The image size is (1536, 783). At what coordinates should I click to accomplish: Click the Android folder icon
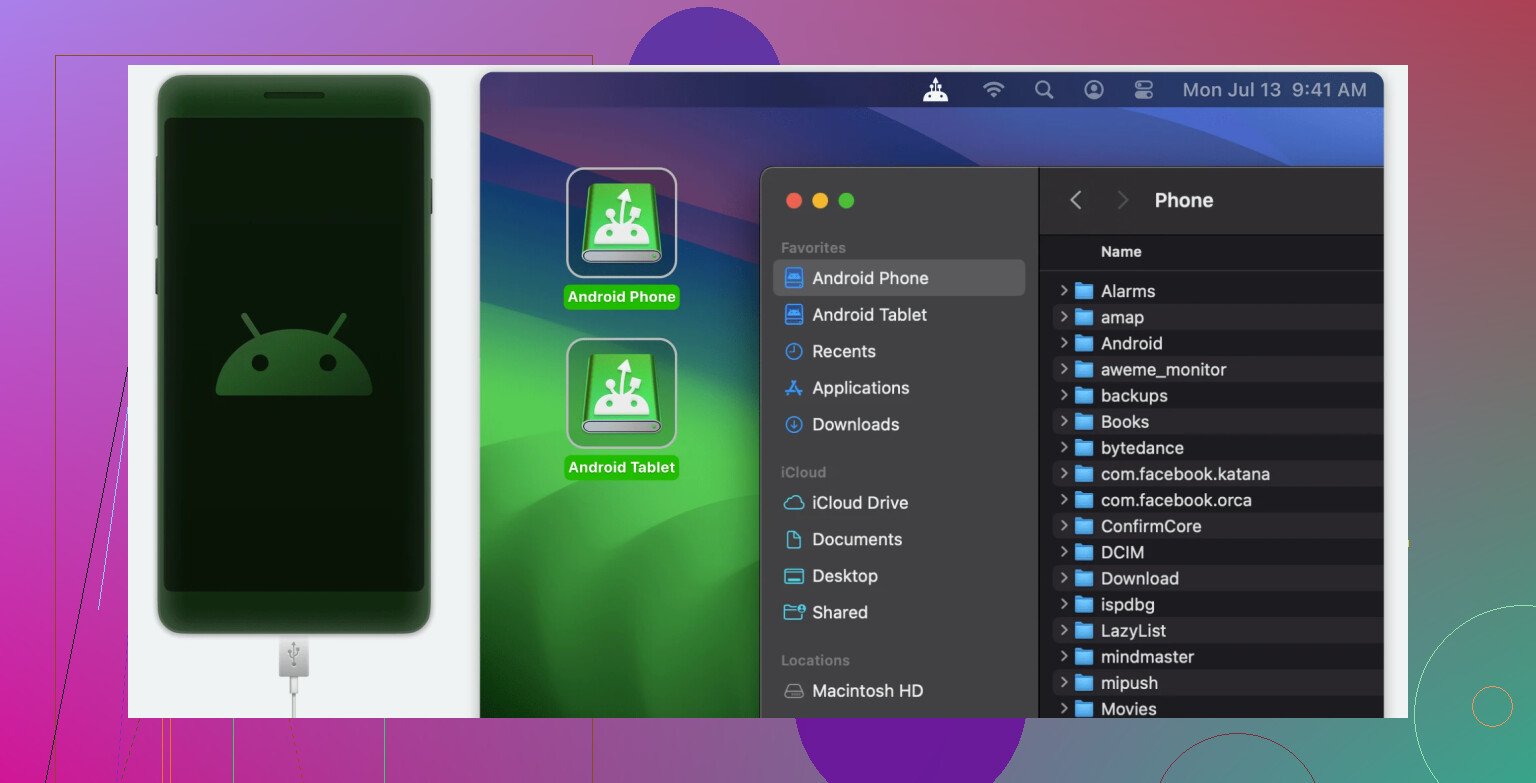pyautogui.click(x=1084, y=343)
